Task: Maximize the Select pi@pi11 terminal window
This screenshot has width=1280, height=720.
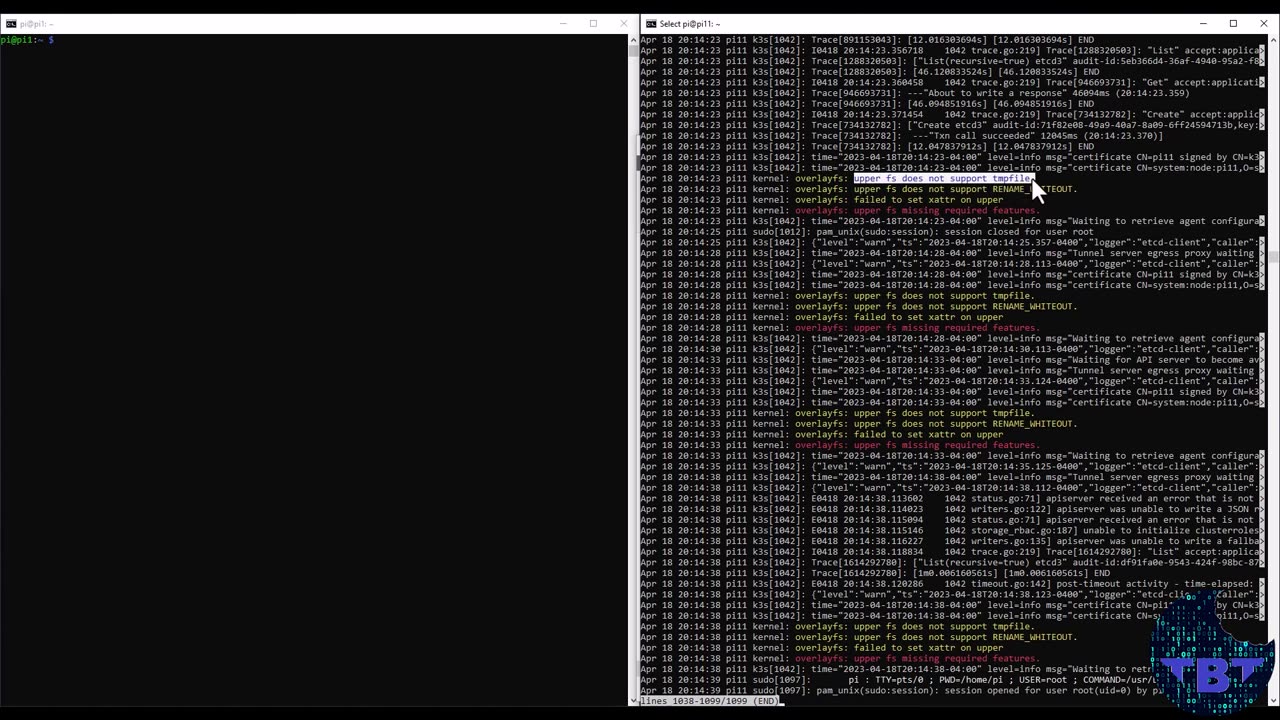Action: tap(1233, 24)
